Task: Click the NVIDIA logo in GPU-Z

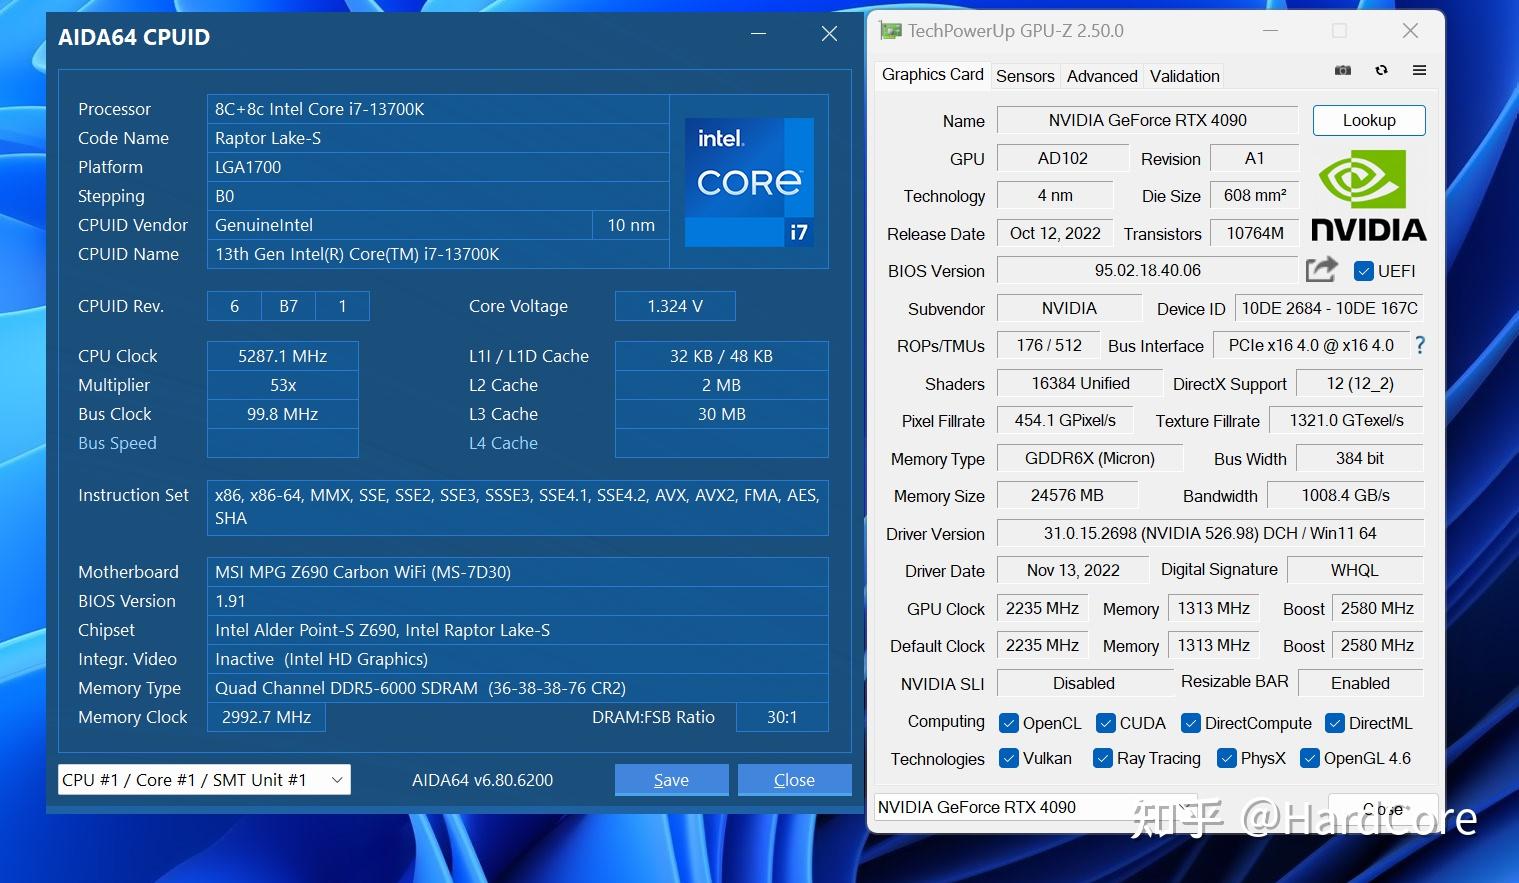Action: [1368, 196]
